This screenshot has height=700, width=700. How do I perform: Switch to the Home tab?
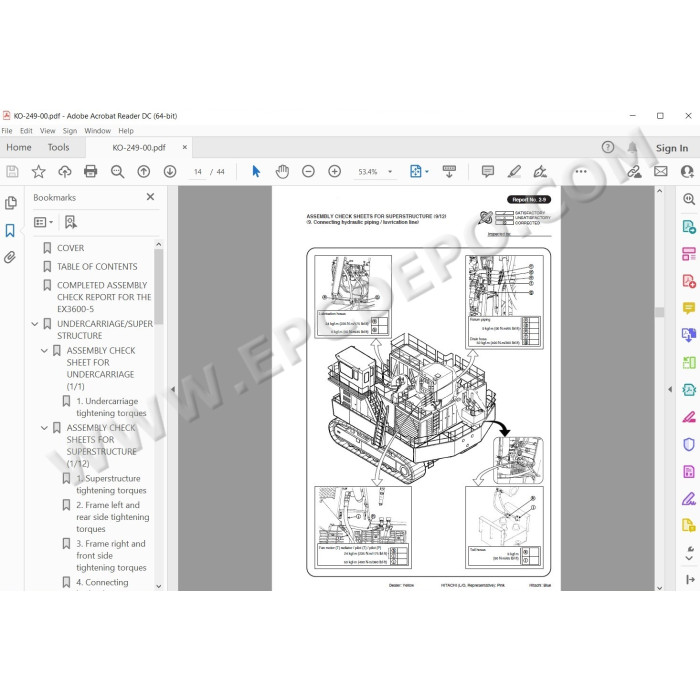19,147
